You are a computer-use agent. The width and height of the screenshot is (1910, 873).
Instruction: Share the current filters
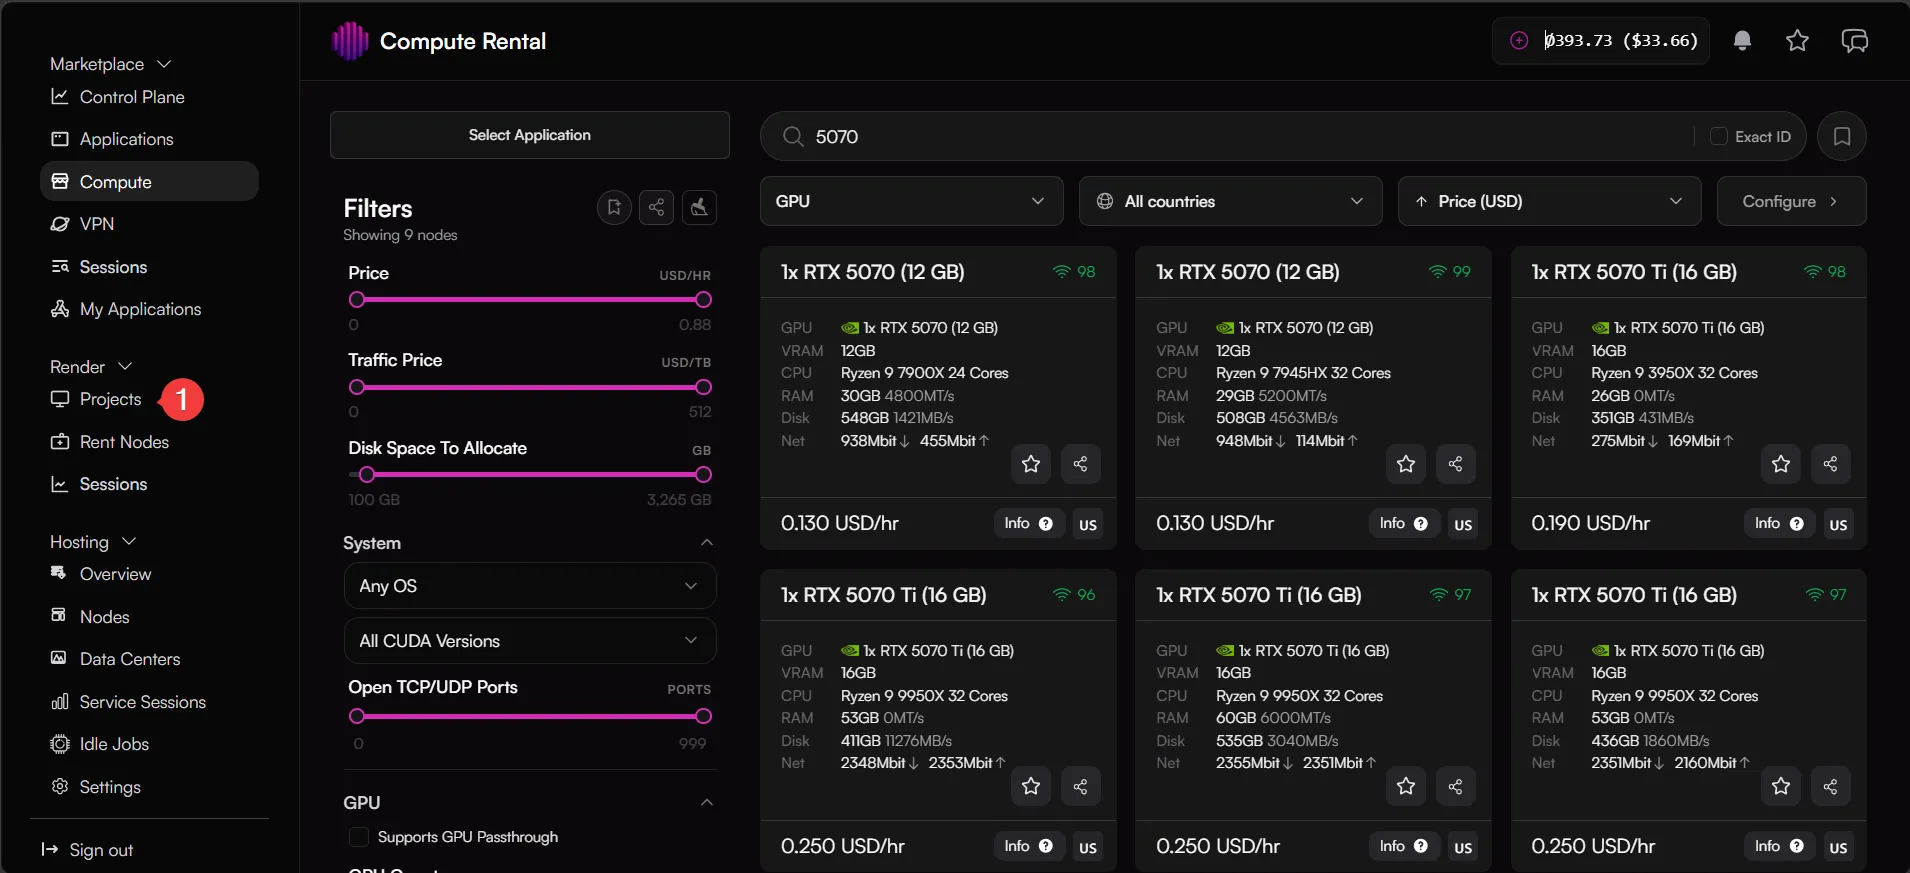pos(656,207)
